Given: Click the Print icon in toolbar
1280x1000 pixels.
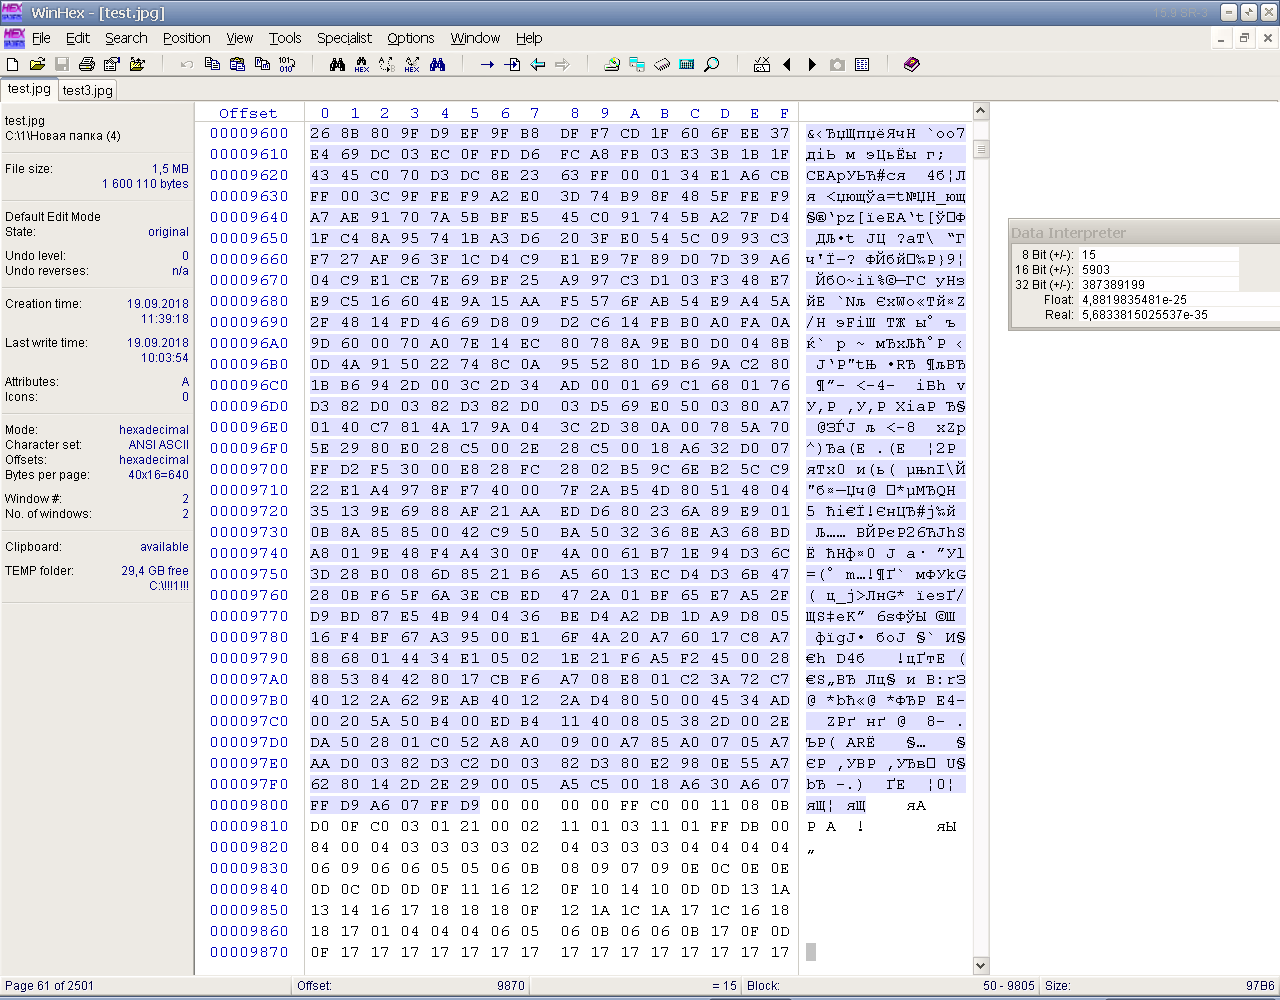Looking at the screenshot, I should coord(87,64).
